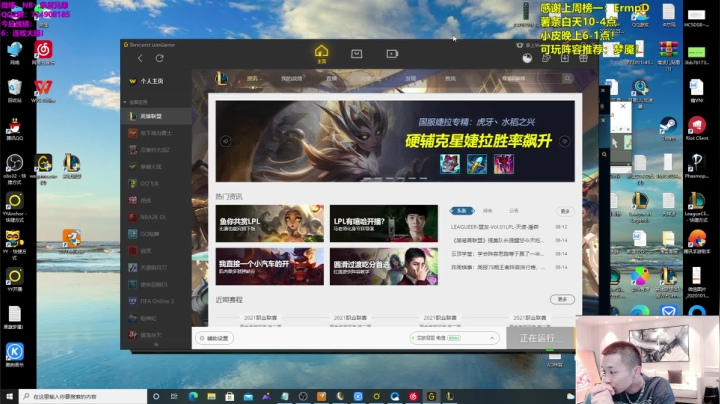
Task: Open OBS Studio from the taskbar
Action: (303, 396)
